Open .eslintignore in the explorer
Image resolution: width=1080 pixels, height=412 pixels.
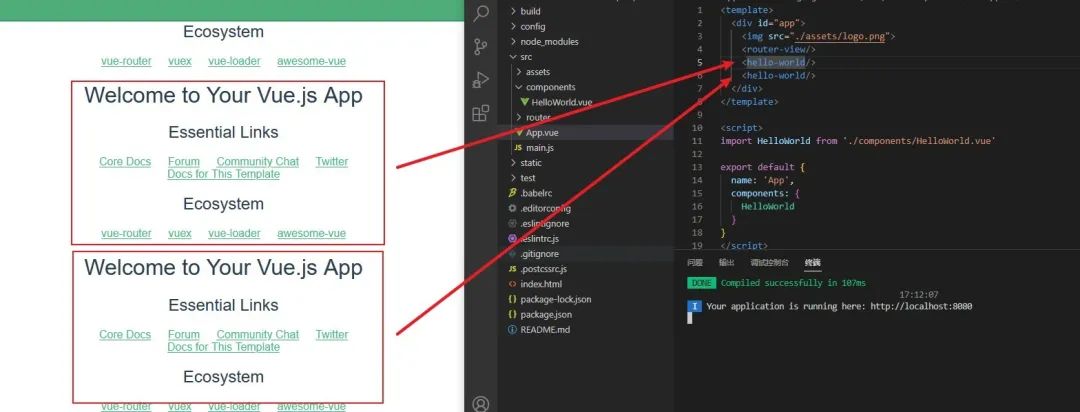pos(545,223)
